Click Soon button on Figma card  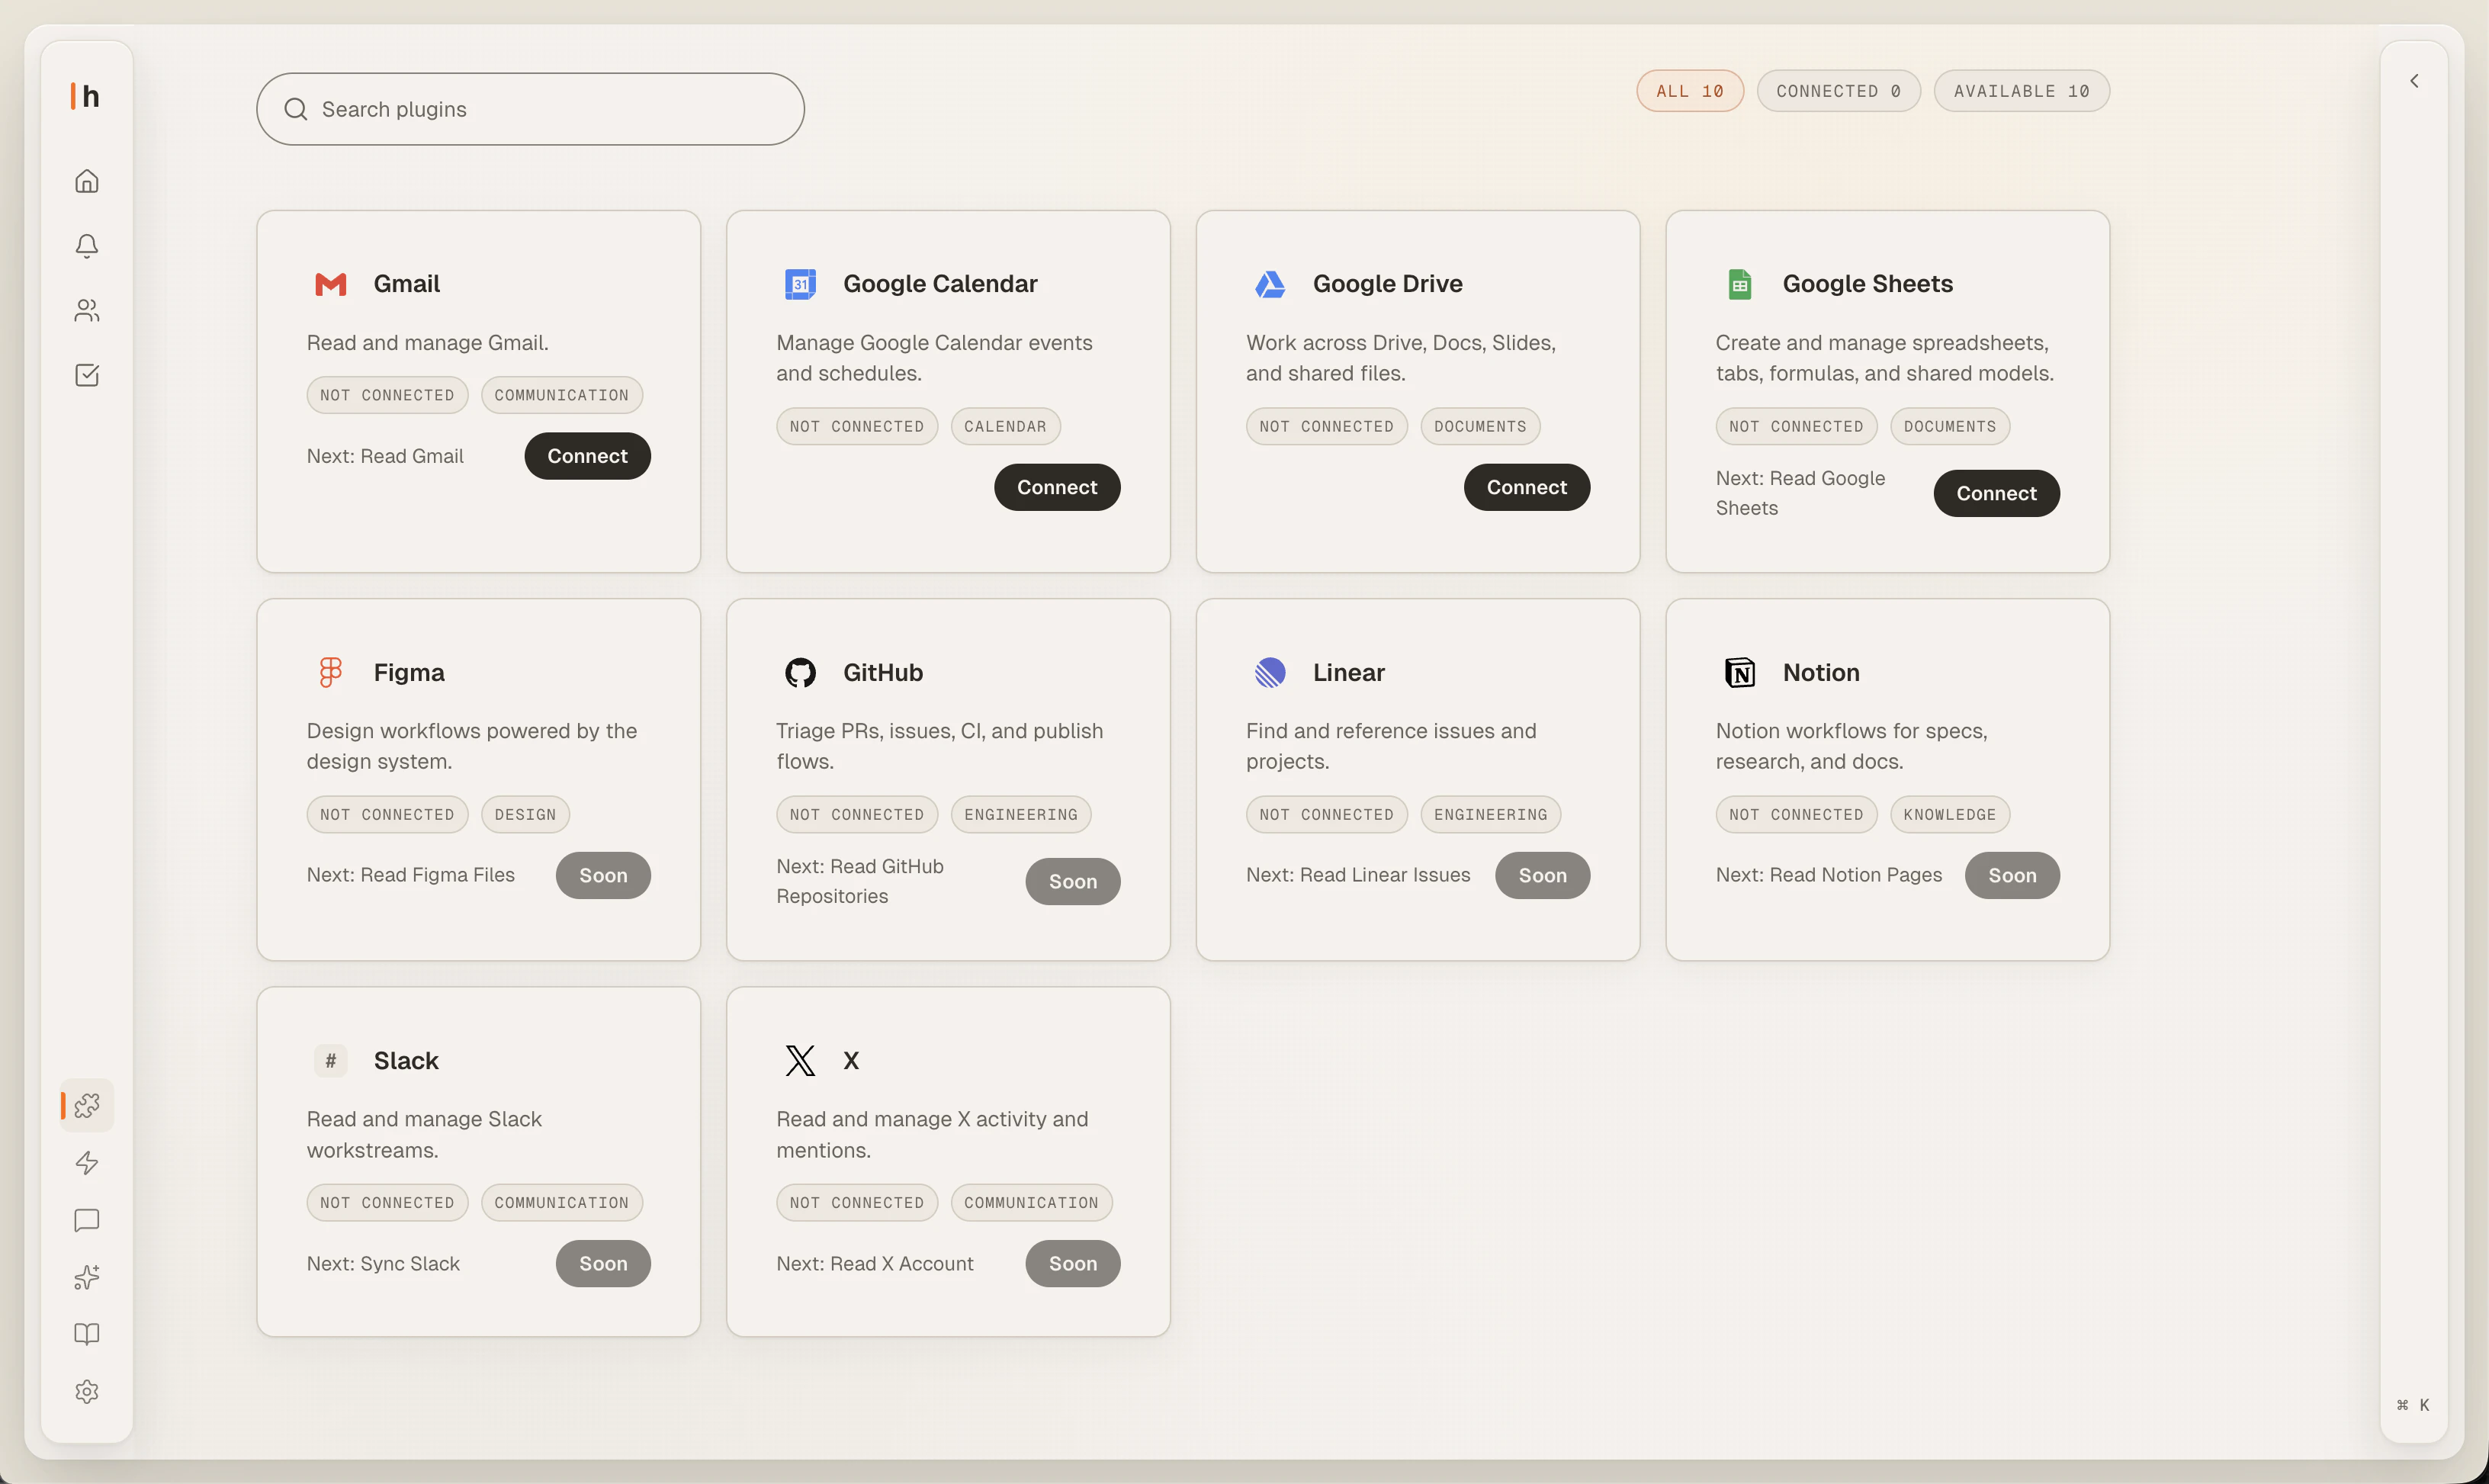(603, 875)
